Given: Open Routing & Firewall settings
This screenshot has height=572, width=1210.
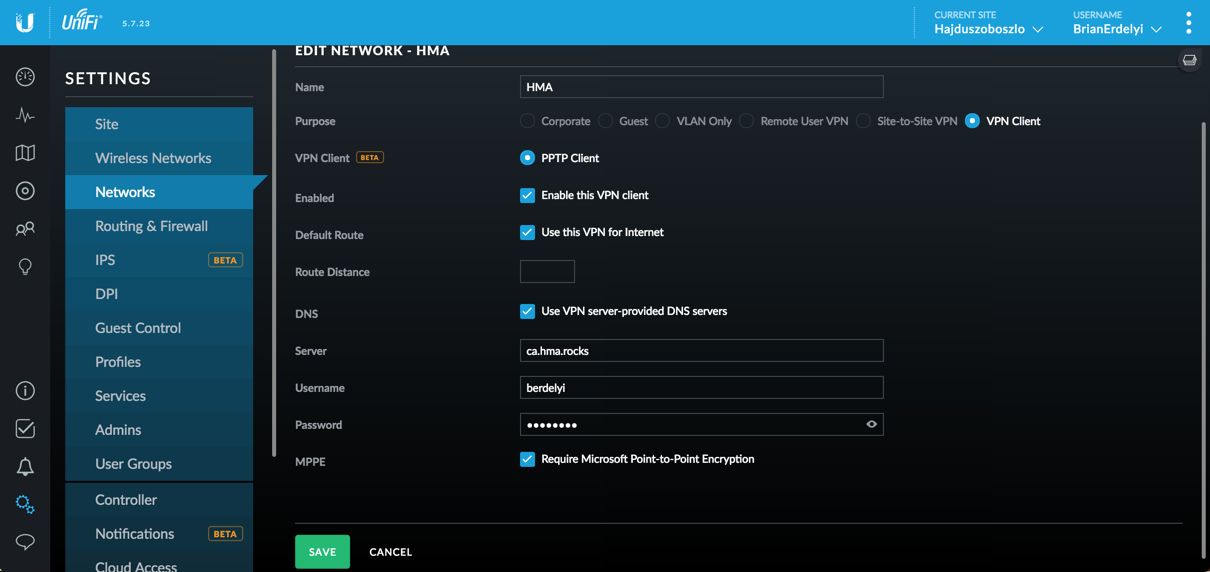Looking at the screenshot, I should [151, 226].
